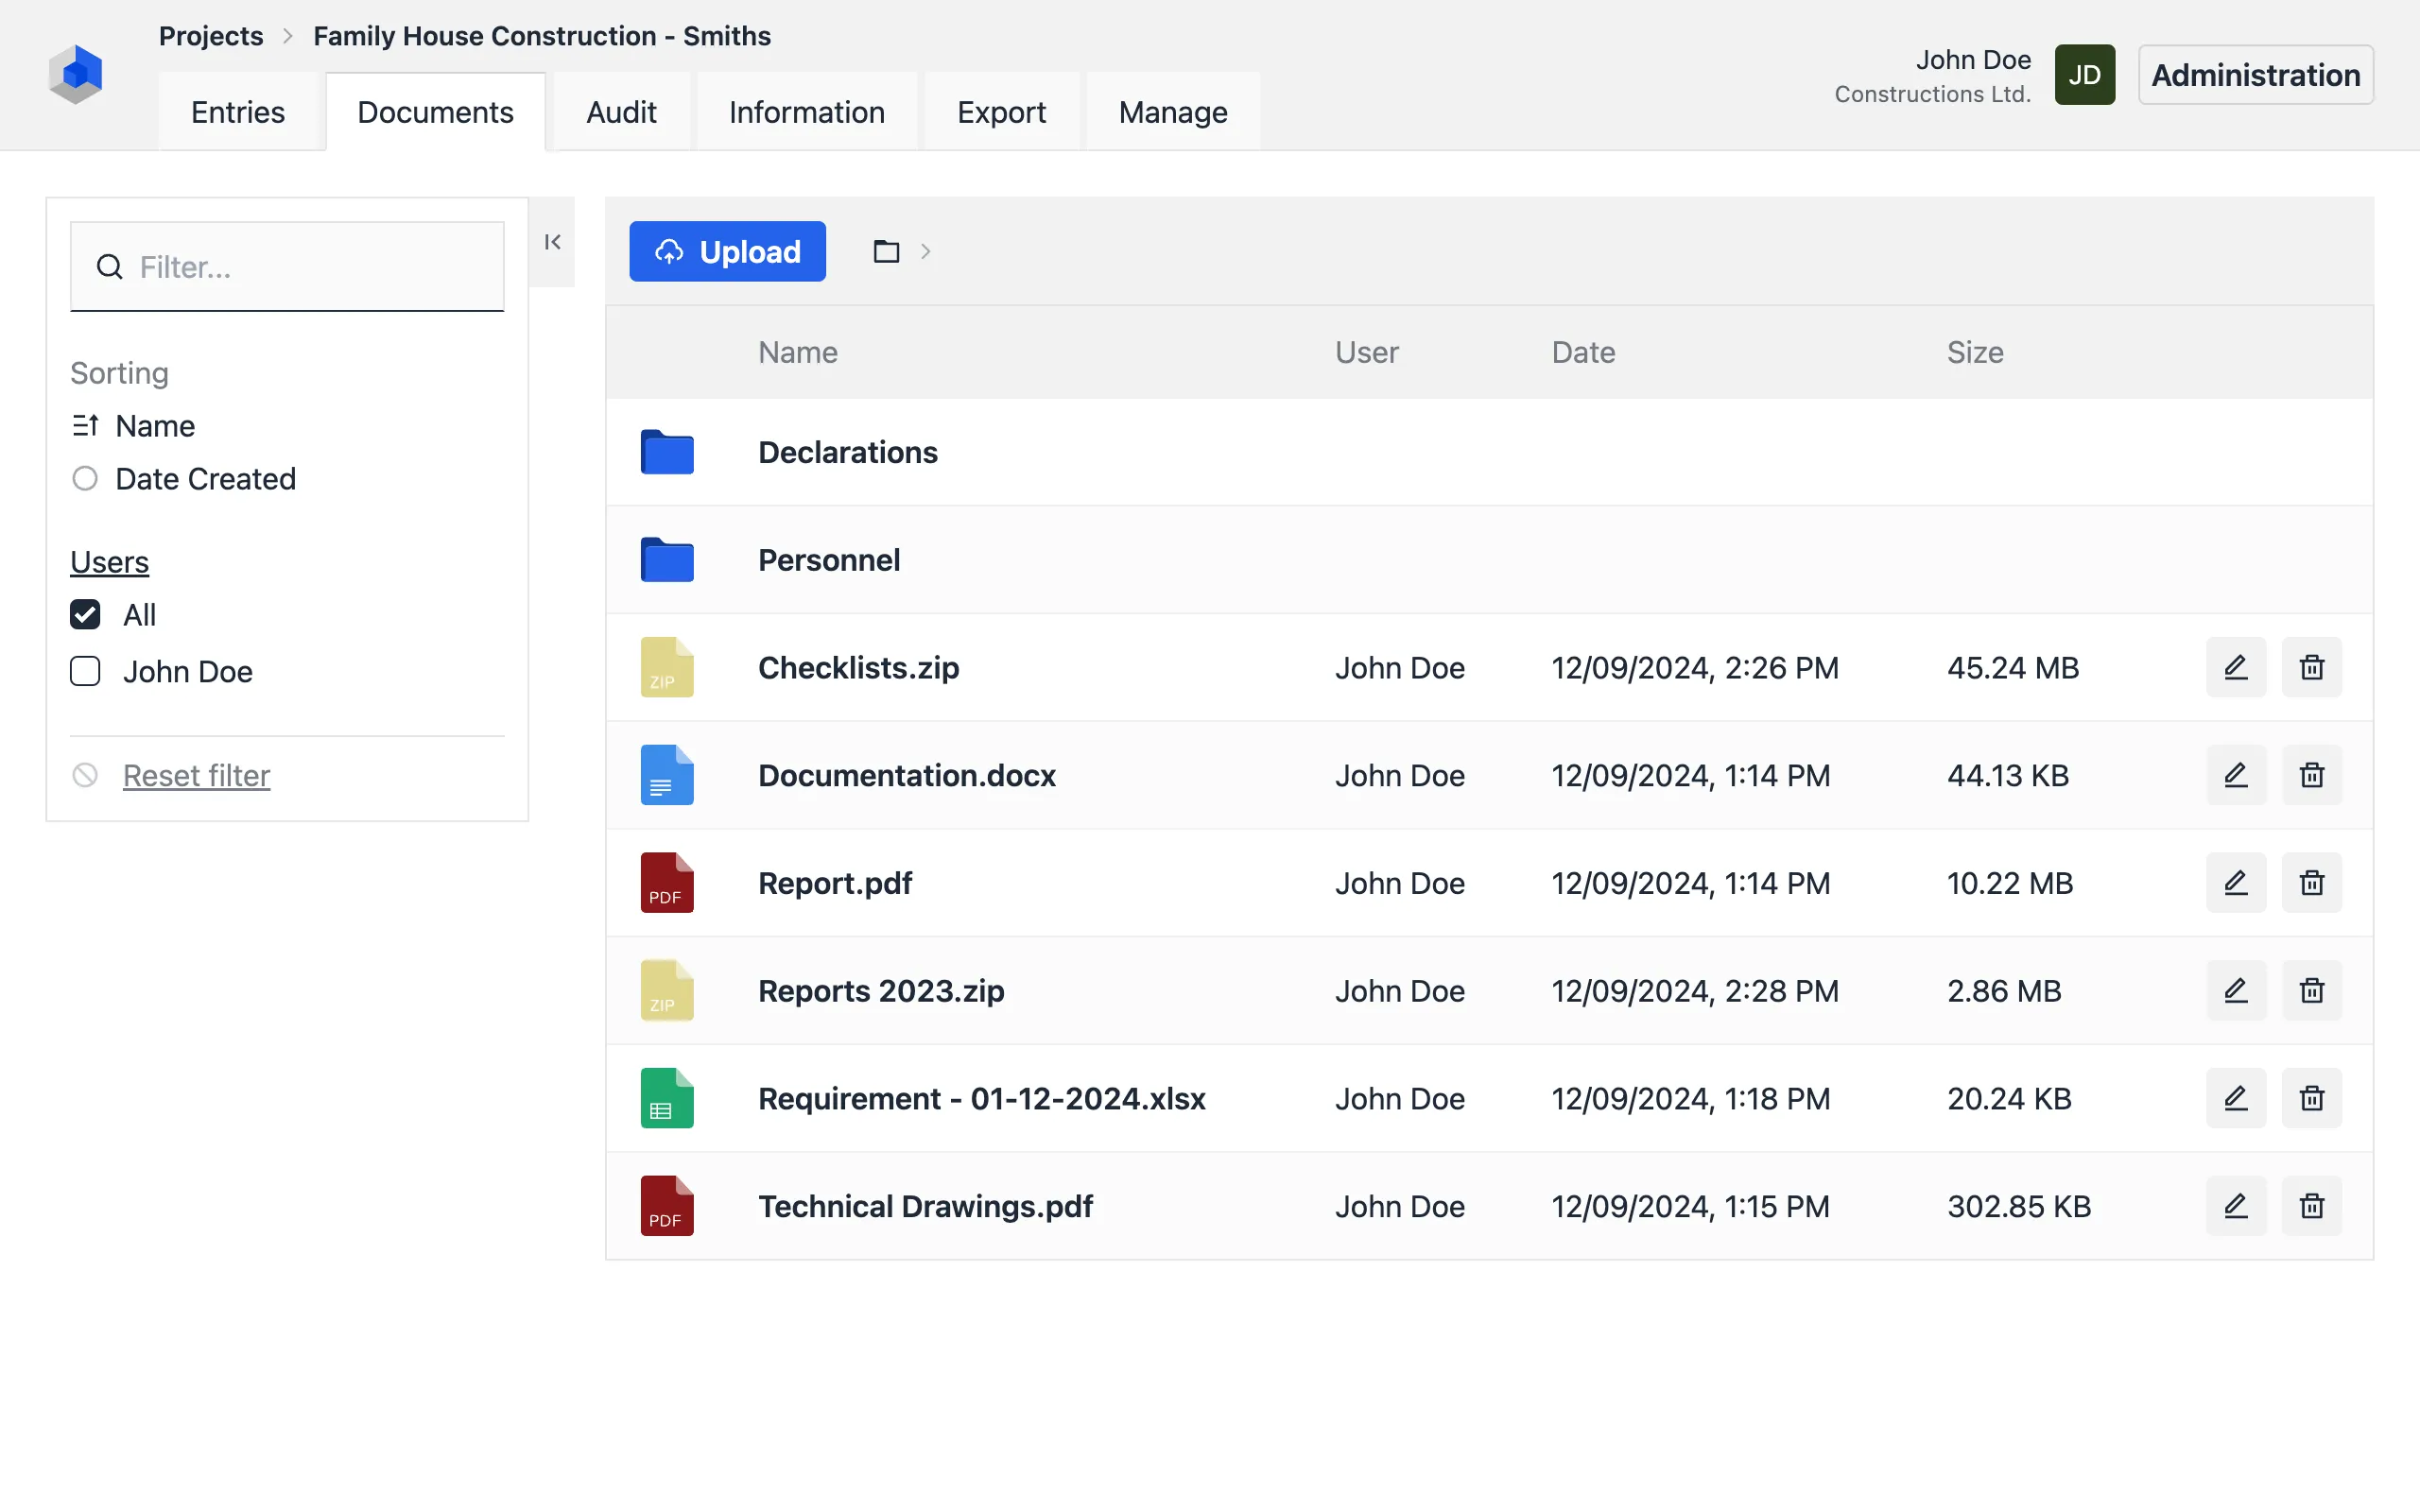Click the Checklists.zip file name
The height and width of the screenshot is (1512, 2420).
click(858, 667)
